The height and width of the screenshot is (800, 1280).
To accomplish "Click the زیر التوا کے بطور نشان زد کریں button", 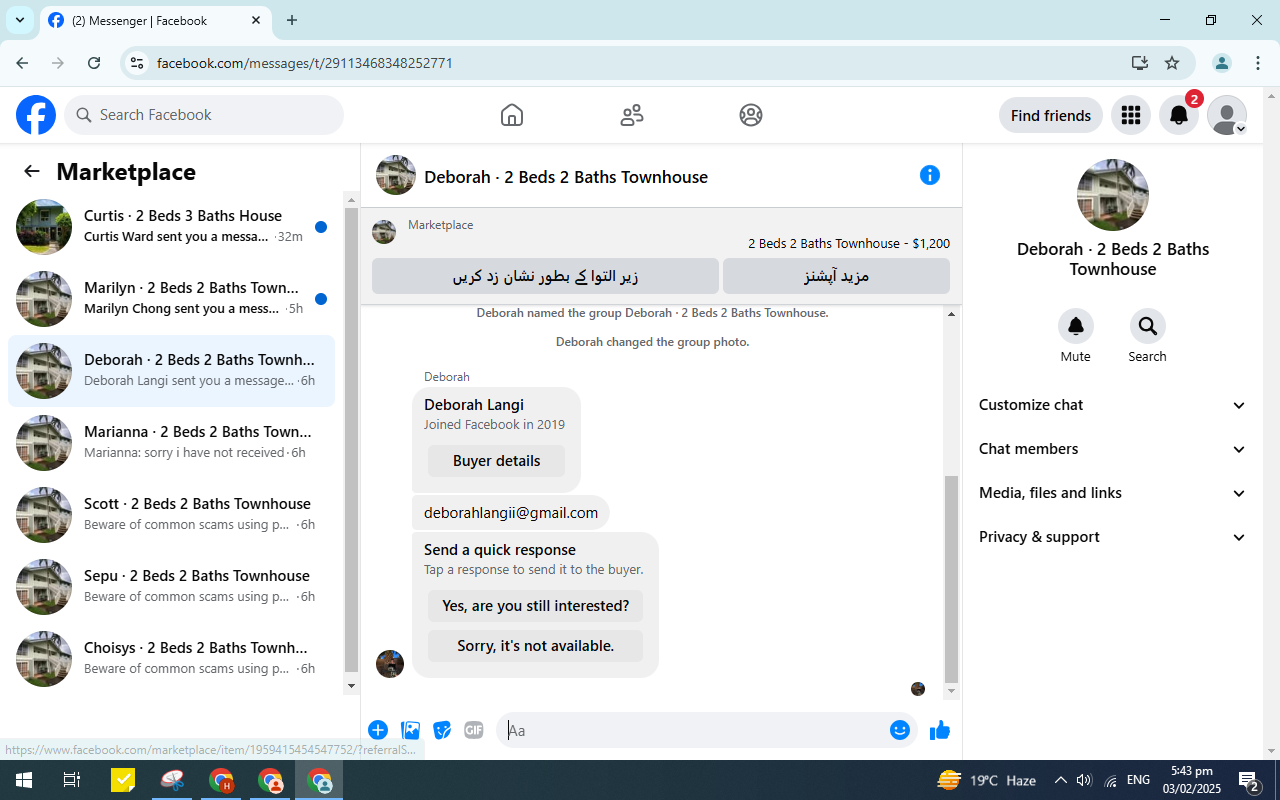I will [x=545, y=276].
